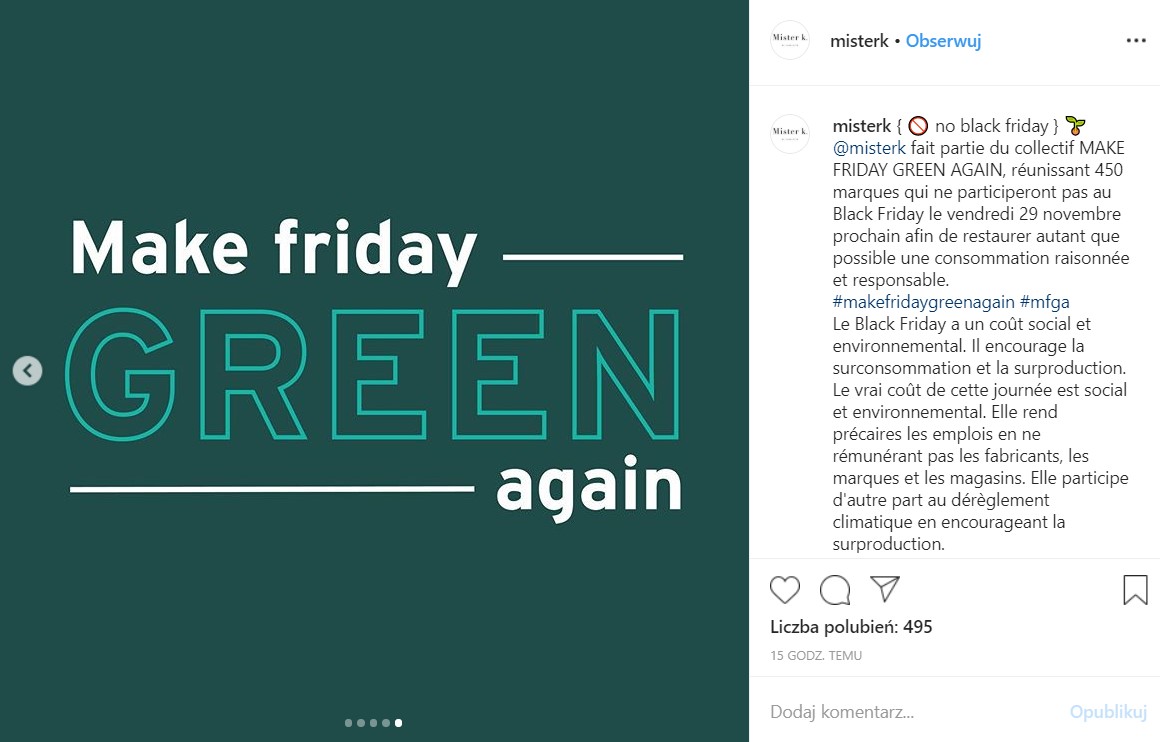Open the misterk profile picture in the header
Screen dimensions: 1160x742
(789, 41)
